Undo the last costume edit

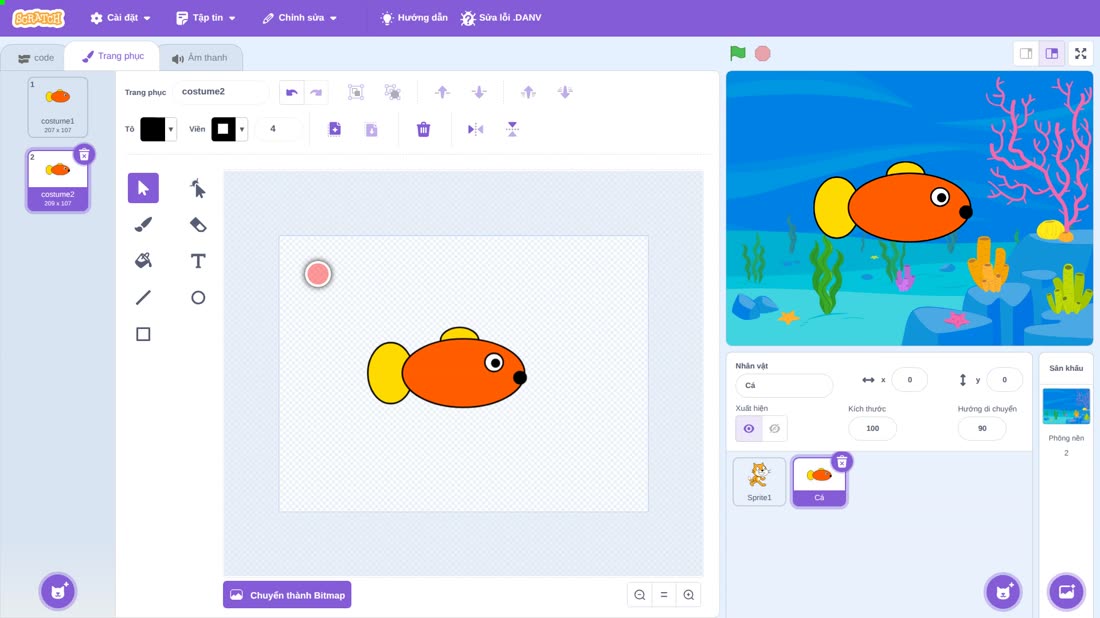click(292, 92)
